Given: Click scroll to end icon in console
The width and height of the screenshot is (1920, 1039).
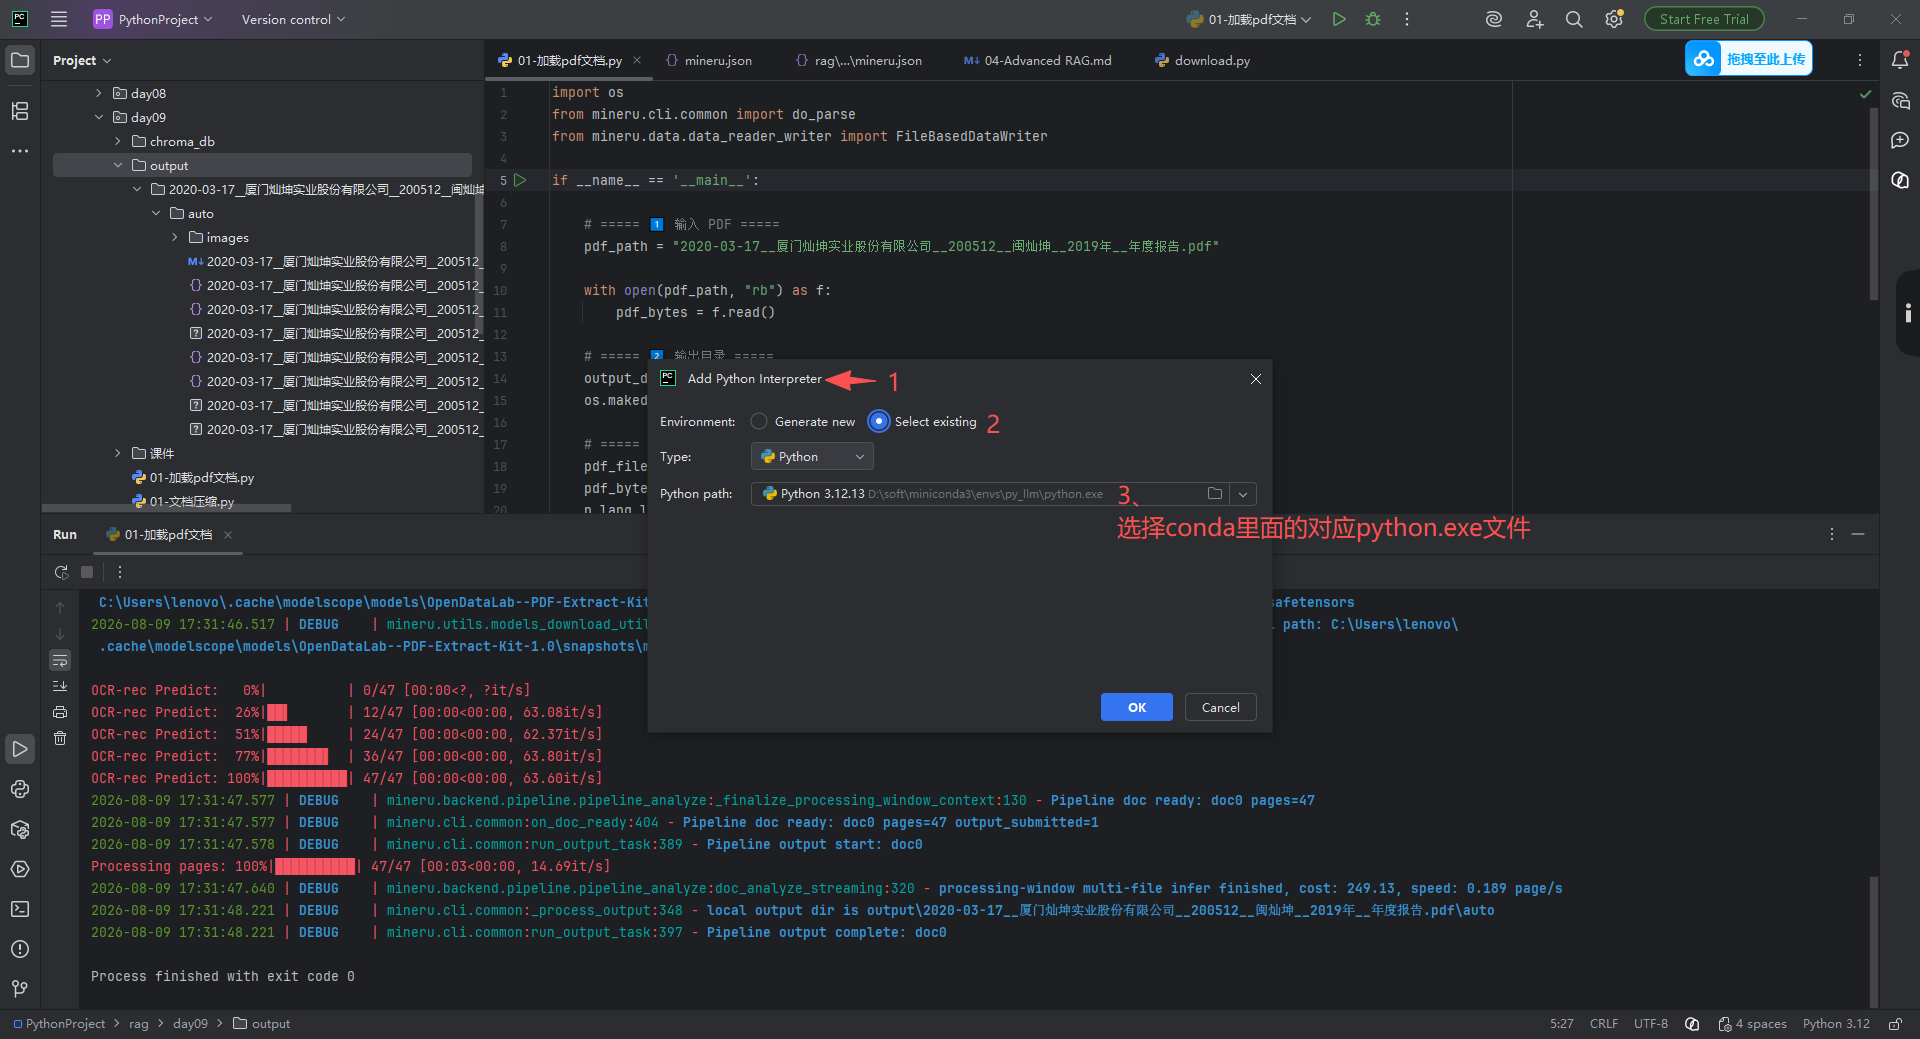Looking at the screenshot, I should pos(60,686).
